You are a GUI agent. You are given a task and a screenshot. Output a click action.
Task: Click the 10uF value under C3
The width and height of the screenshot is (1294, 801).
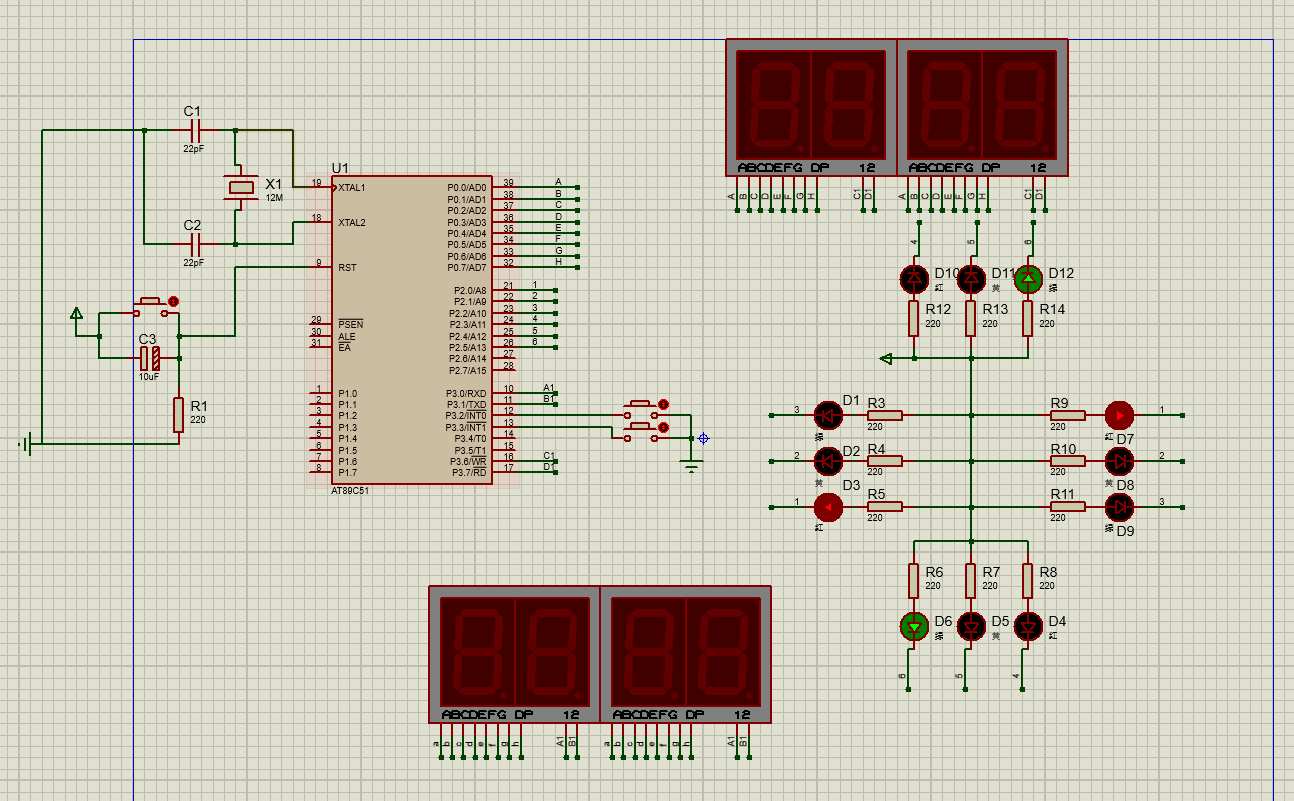149,377
